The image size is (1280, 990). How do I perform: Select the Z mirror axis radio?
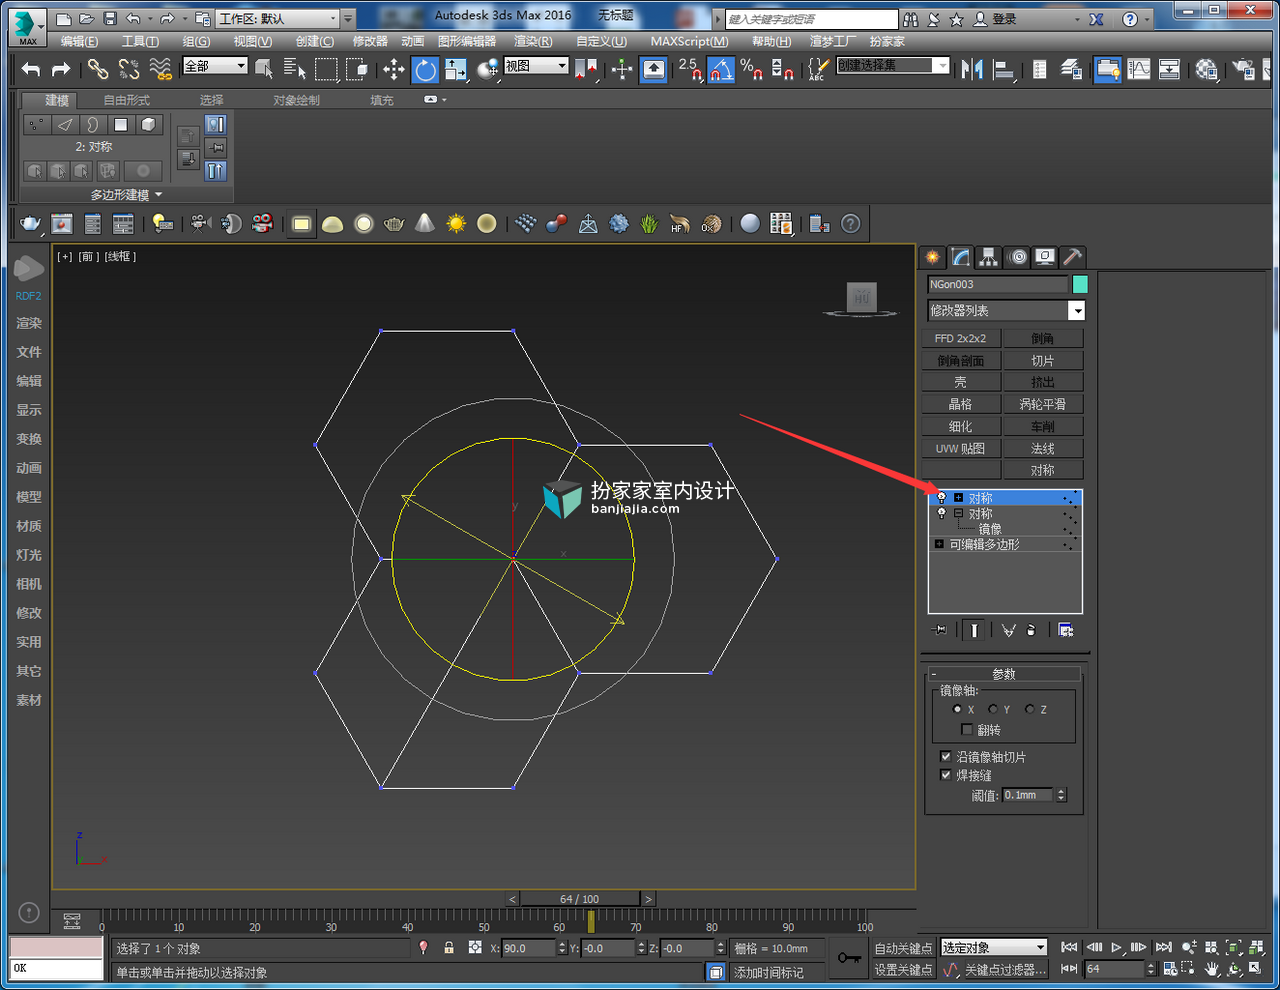click(x=1030, y=709)
